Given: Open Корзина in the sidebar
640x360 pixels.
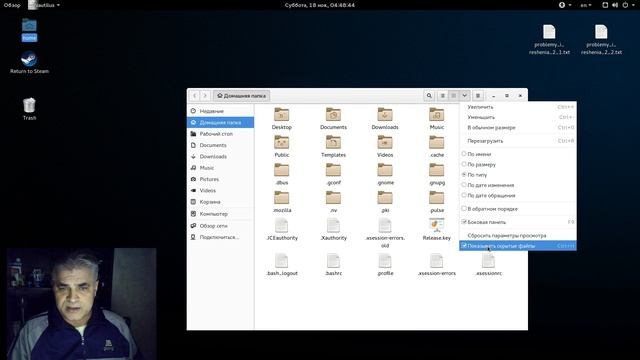Looking at the screenshot, I should tap(220, 202).
